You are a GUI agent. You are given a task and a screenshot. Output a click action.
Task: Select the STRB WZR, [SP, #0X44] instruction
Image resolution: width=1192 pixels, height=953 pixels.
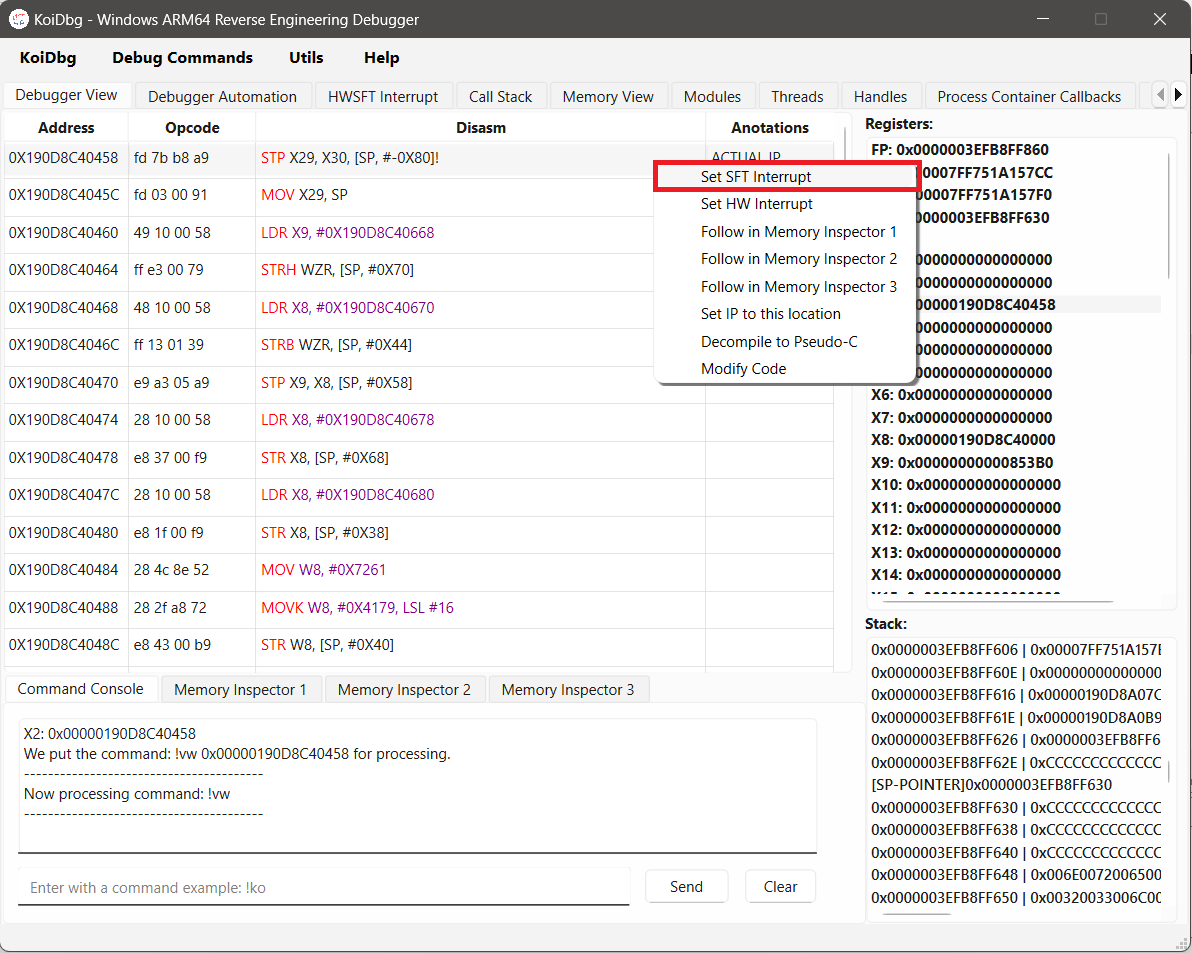[x=336, y=345]
